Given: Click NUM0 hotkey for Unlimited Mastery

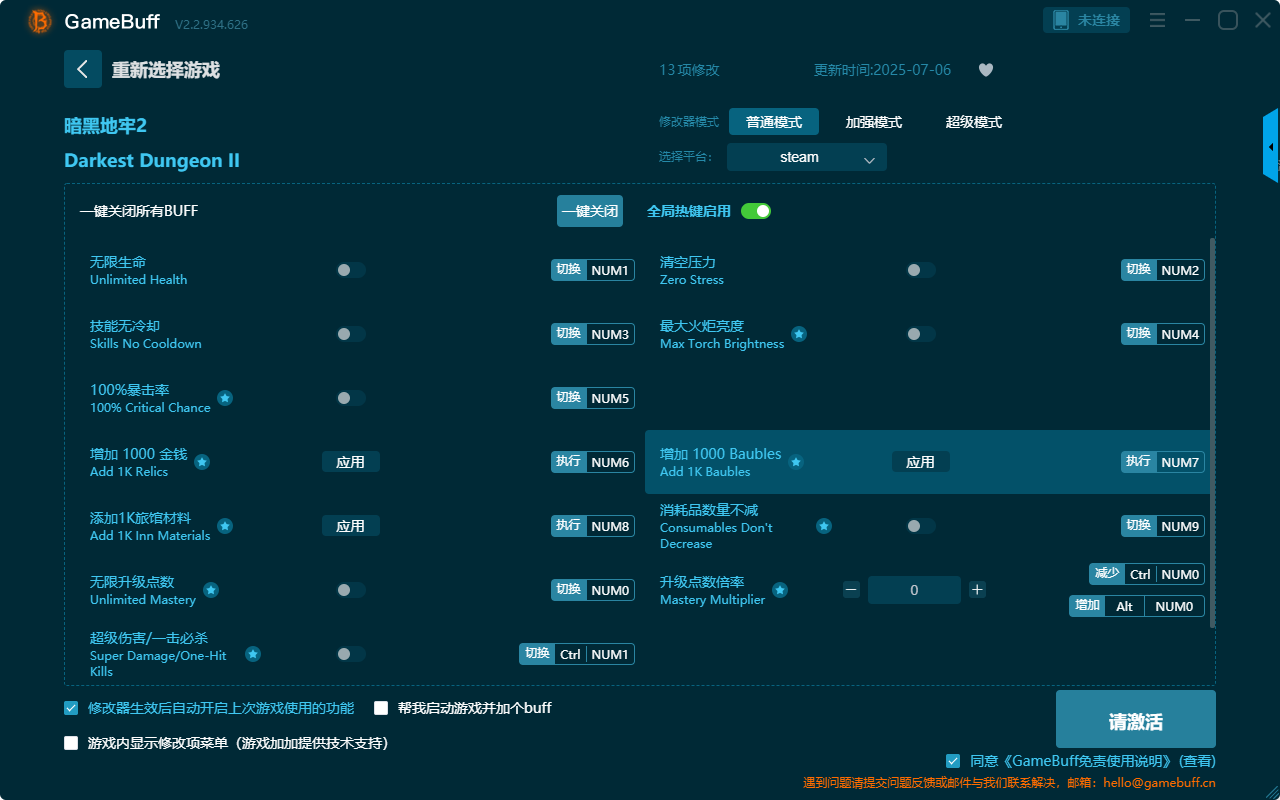Looking at the screenshot, I should point(593,590).
